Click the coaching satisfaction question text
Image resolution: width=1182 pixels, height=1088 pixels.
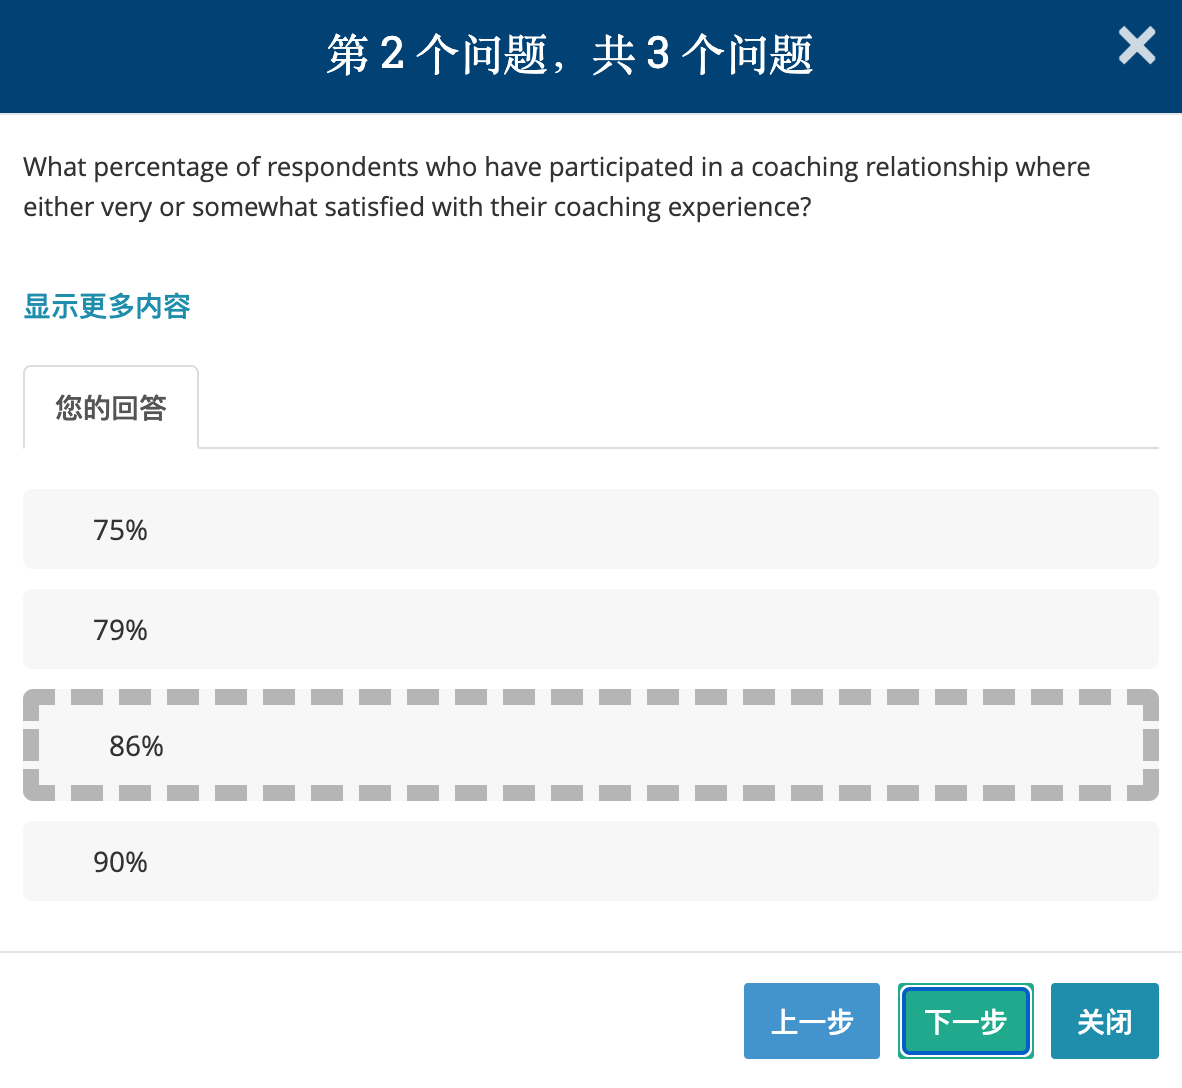point(556,187)
